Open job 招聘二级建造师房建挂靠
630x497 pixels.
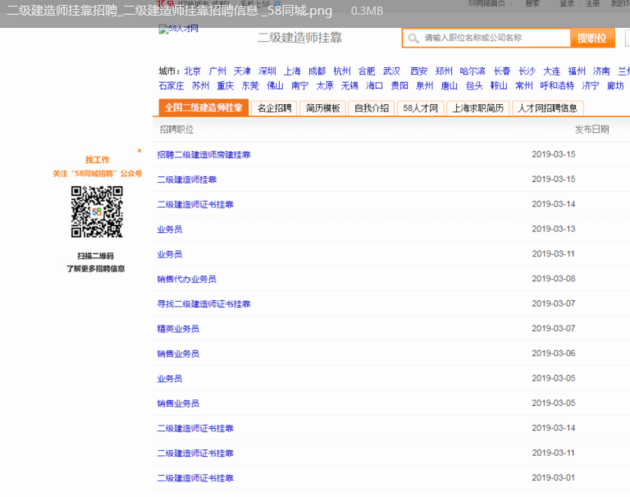(x=204, y=155)
